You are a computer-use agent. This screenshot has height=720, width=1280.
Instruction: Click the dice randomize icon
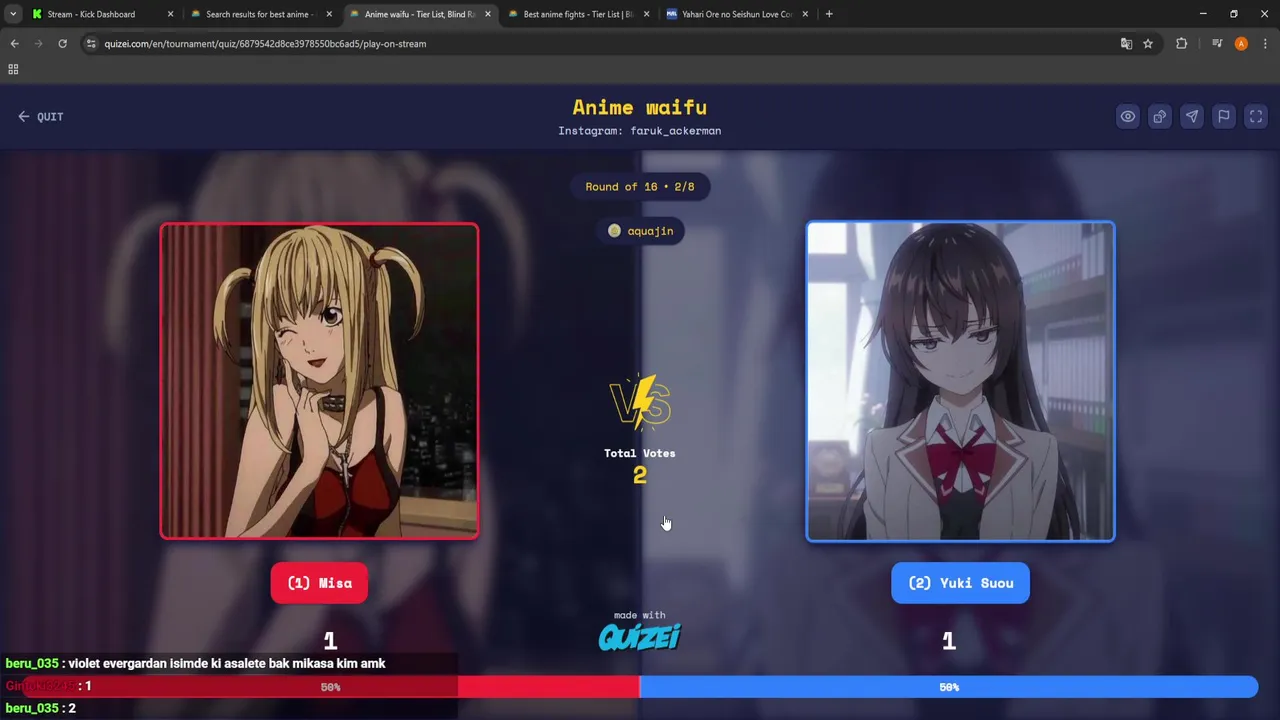1159,116
